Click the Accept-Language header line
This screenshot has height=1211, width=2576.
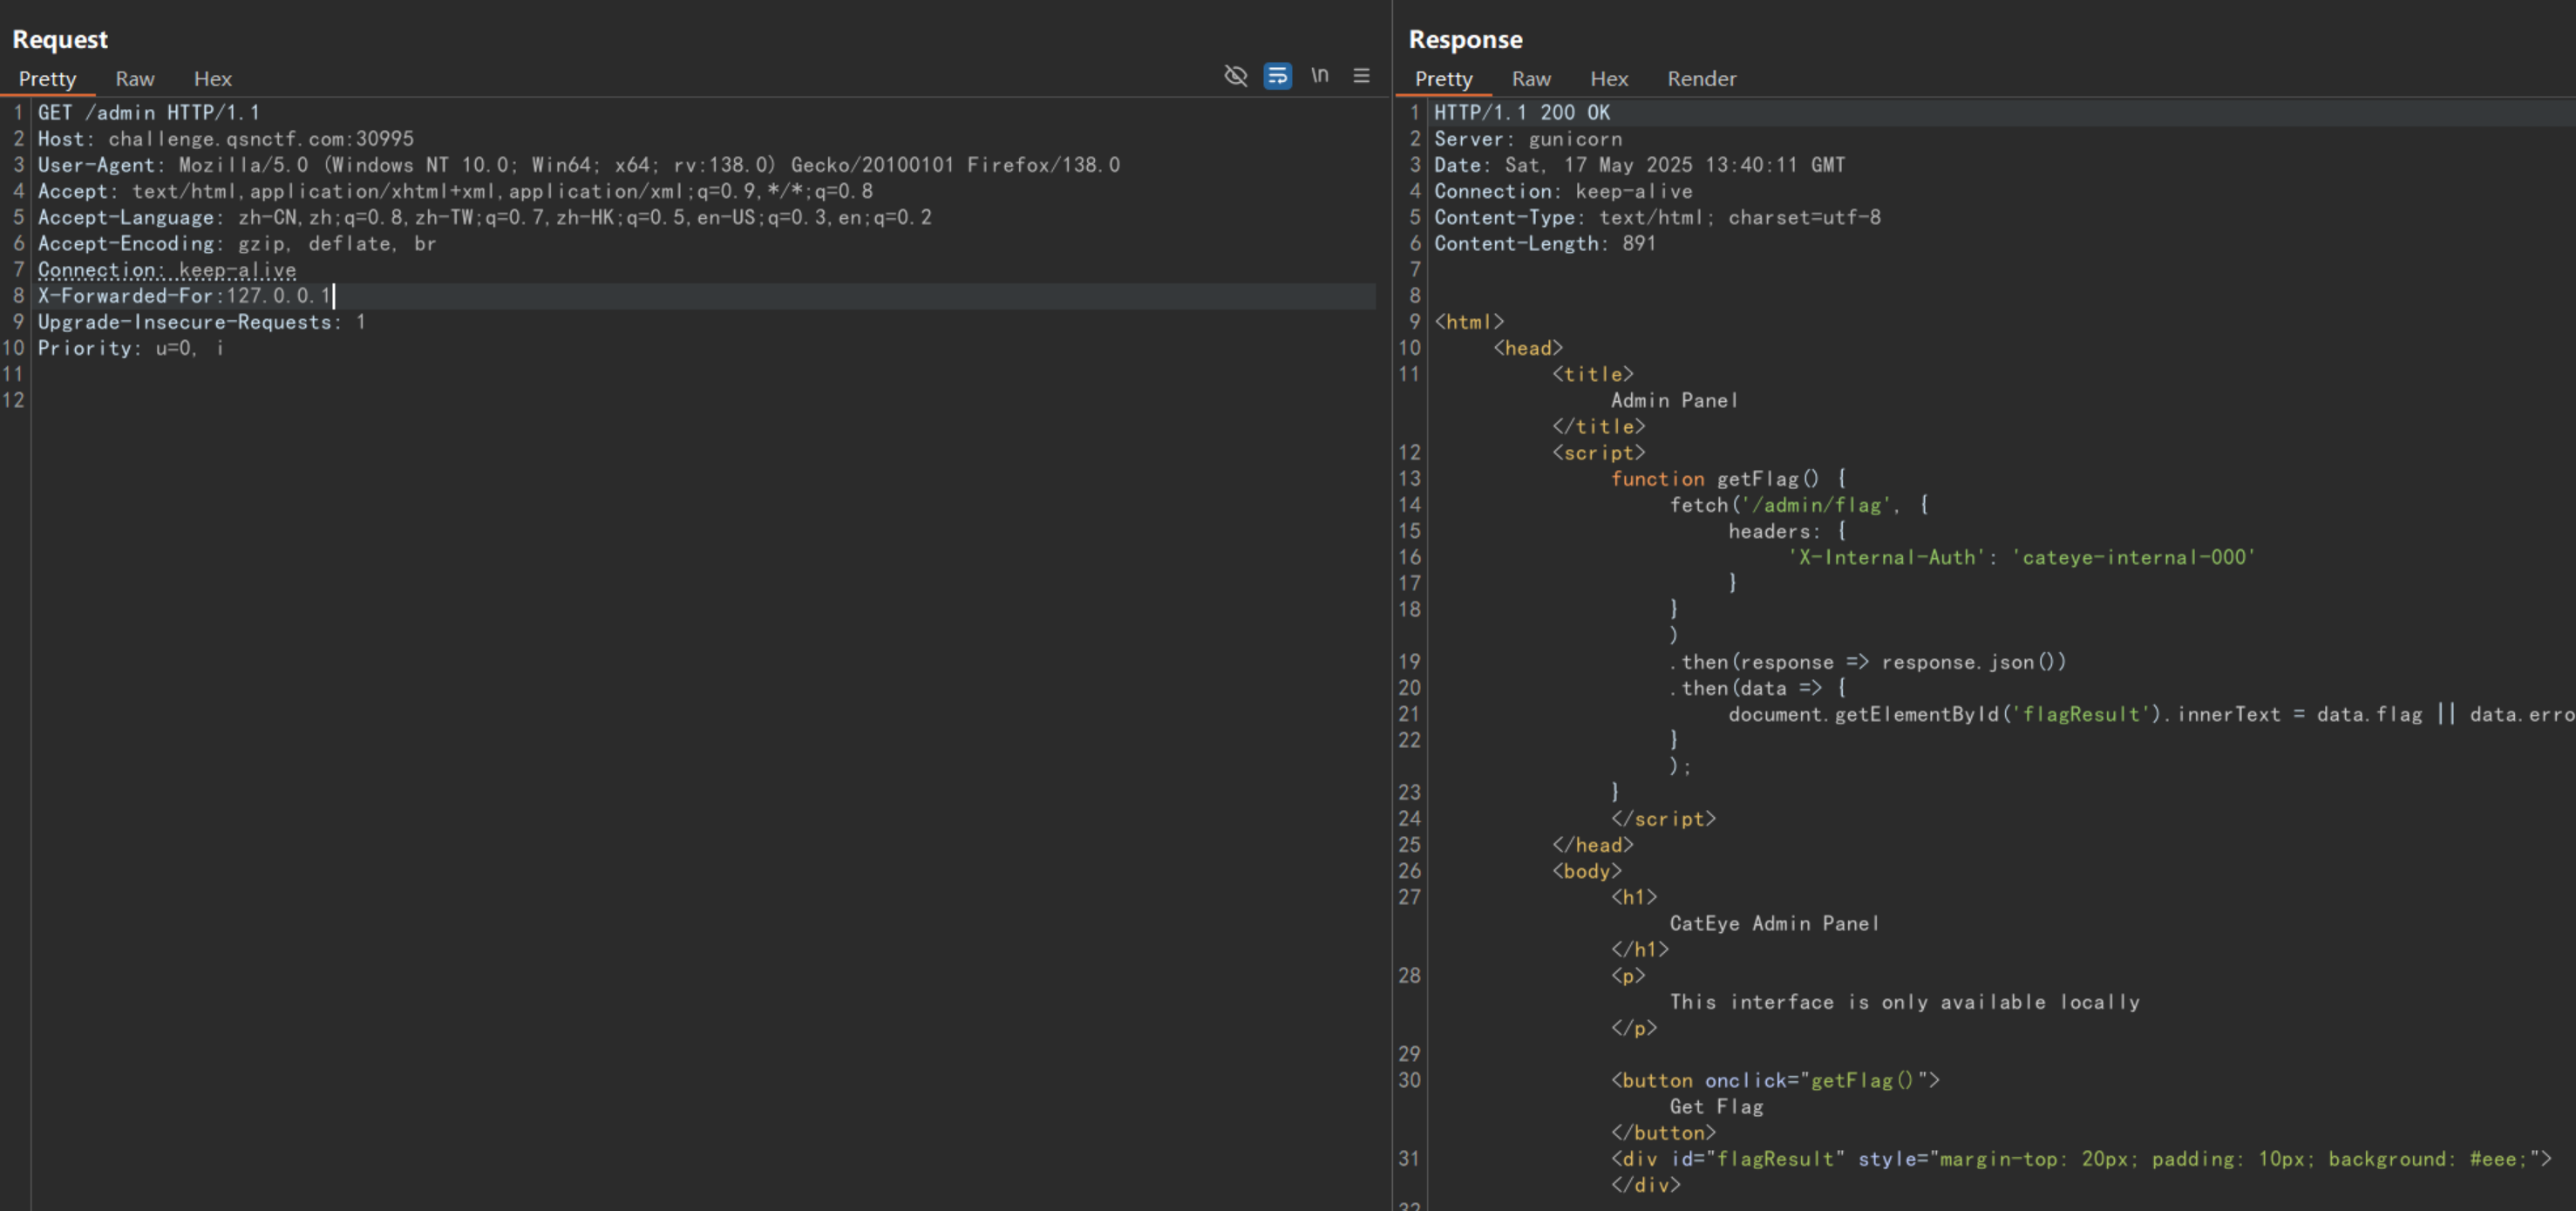[485, 216]
